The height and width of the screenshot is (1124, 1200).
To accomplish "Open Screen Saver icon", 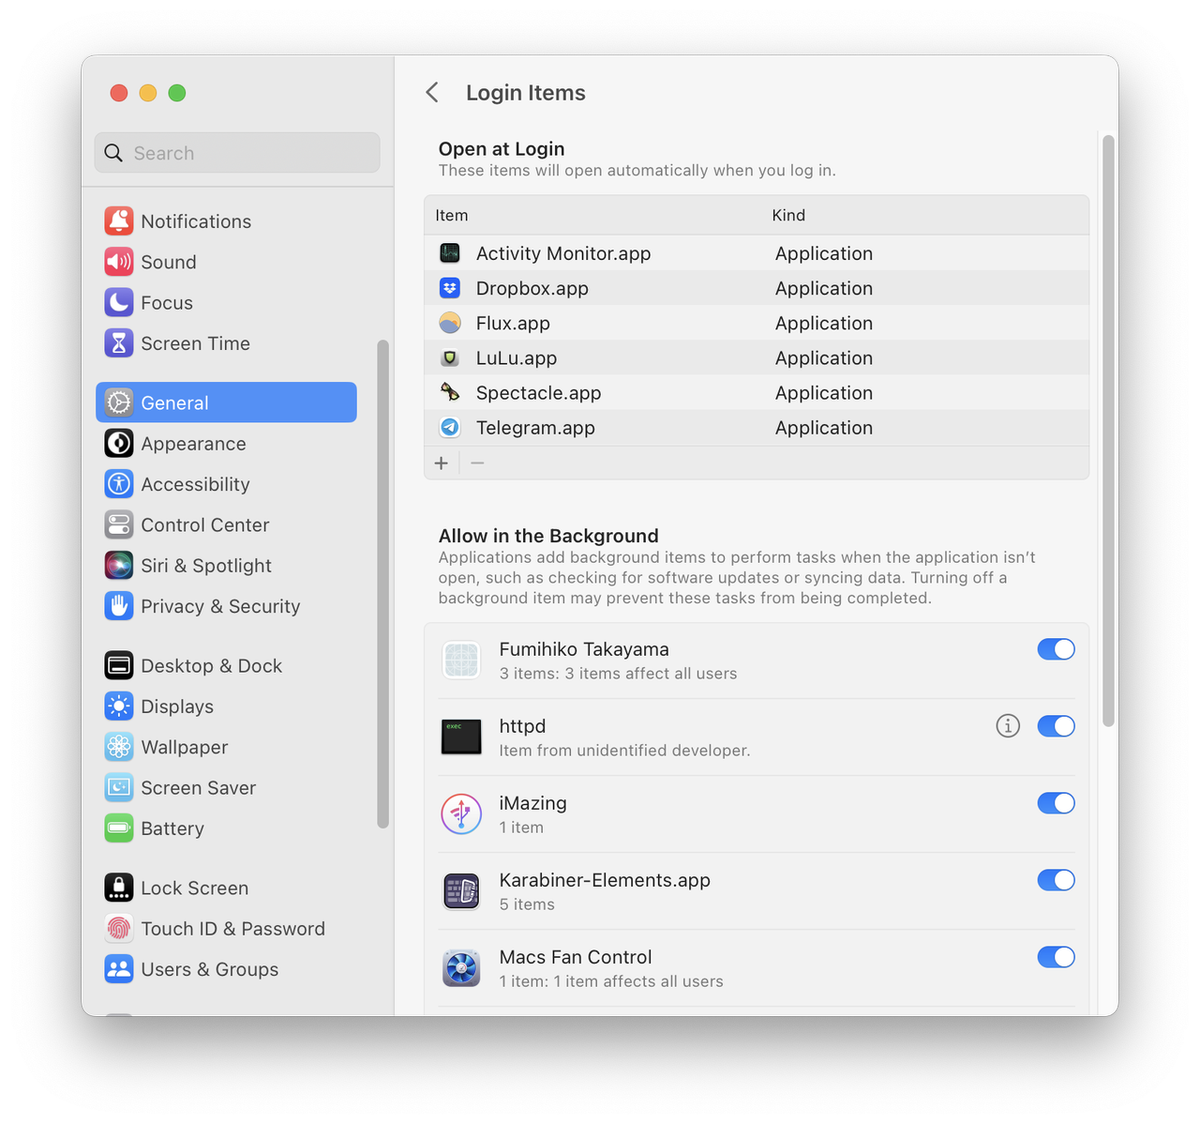I will pyautogui.click(x=119, y=787).
